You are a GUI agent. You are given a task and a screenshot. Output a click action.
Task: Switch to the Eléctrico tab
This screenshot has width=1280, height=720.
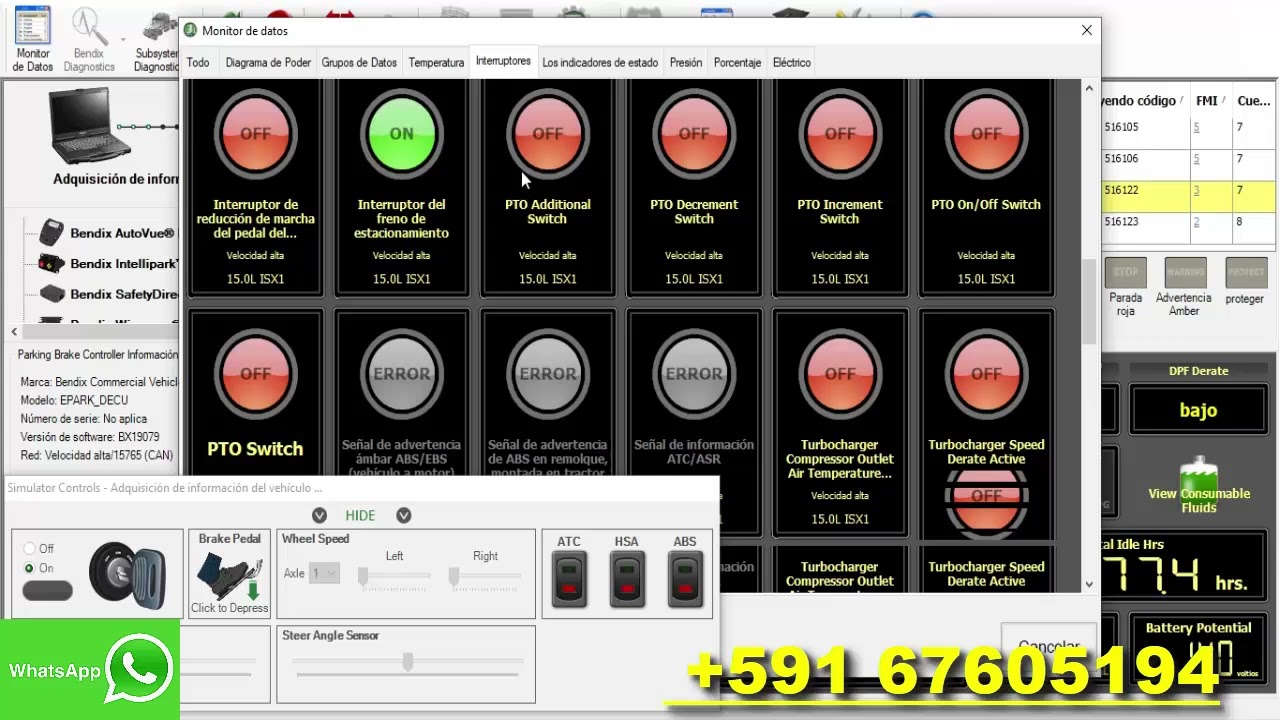[x=792, y=62]
